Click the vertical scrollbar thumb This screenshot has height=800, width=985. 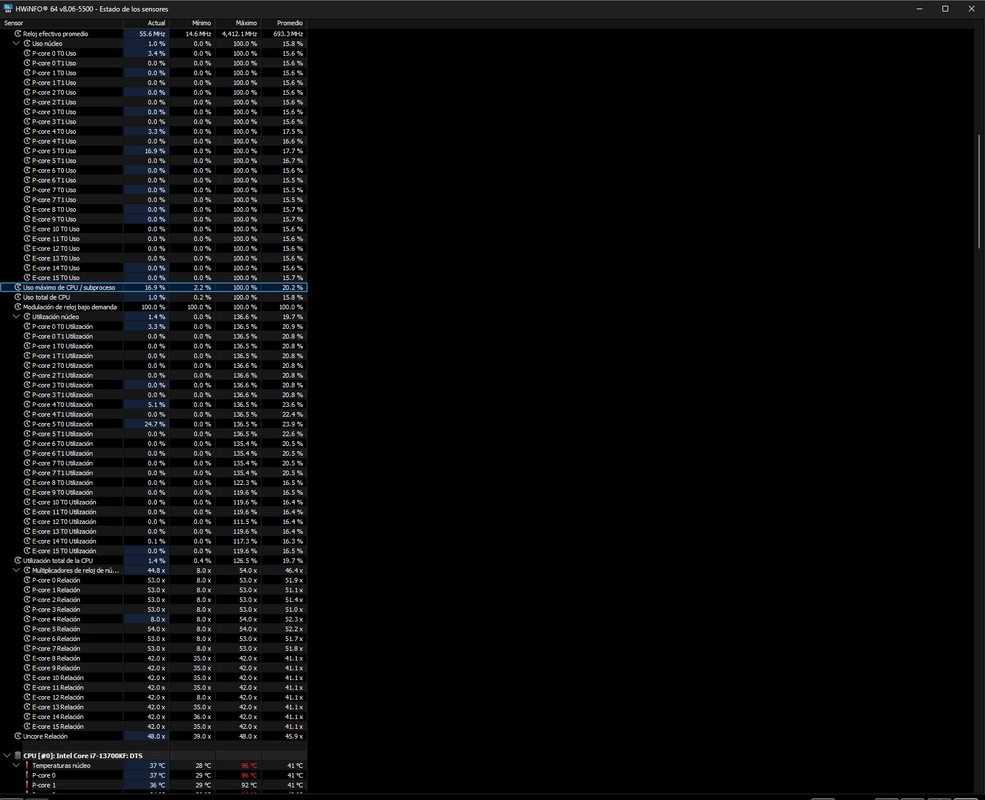(x=979, y=192)
